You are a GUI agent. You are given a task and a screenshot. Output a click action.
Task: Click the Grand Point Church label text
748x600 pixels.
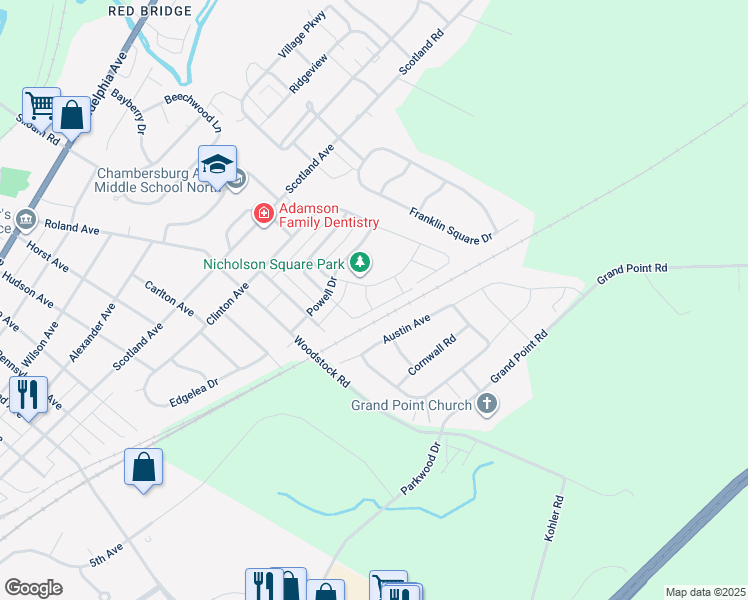tap(411, 405)
